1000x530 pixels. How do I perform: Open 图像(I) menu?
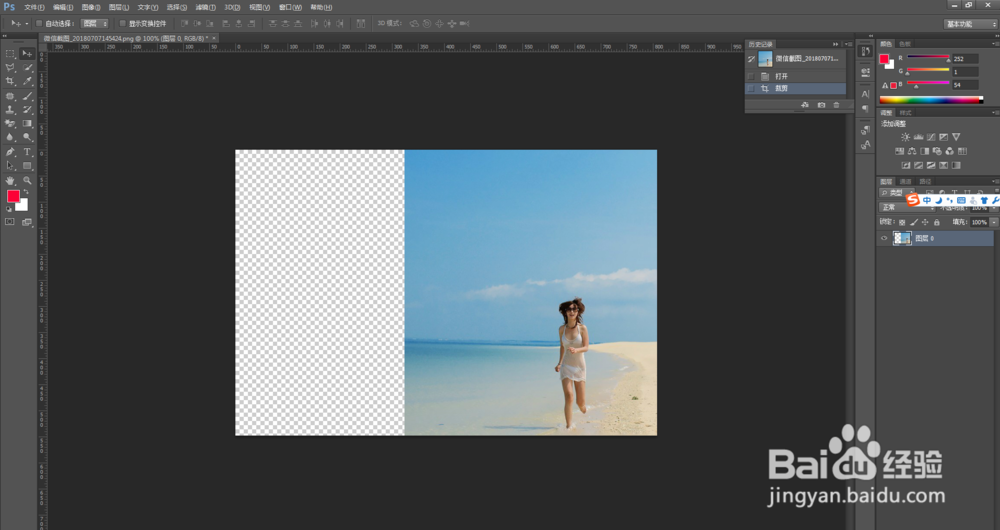tap(91, 8)
